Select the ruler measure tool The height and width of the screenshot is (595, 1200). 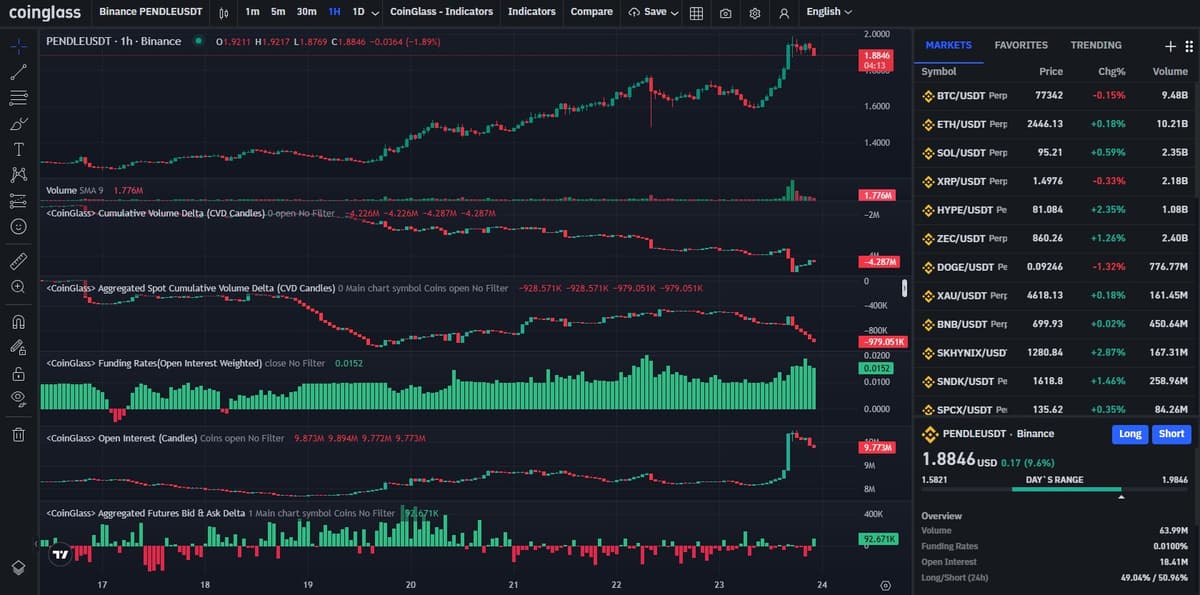(x=18, y=261)
